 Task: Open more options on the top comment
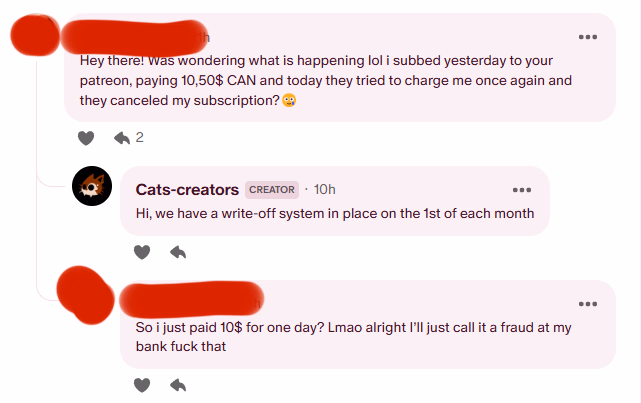587,37
